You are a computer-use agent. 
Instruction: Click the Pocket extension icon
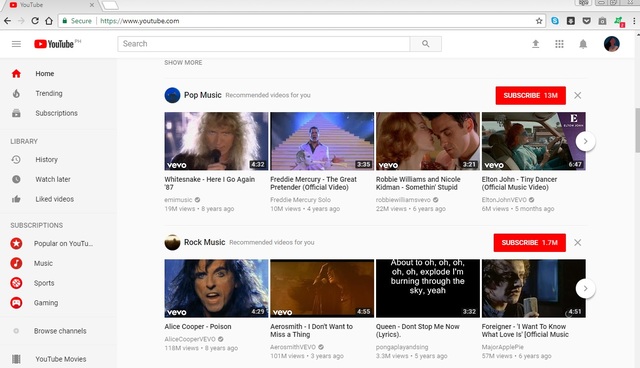[x=587, y=21]
